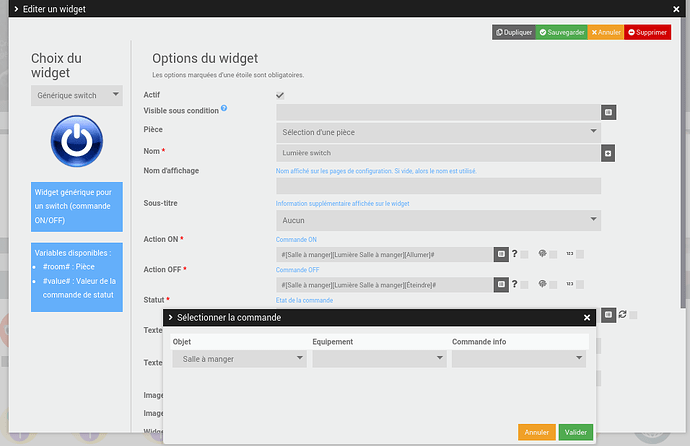The height and width of the screenshot is (446, 690).
Task: Toggle the fingerprint checkbox for Action ON
Action: coord(553,255)
